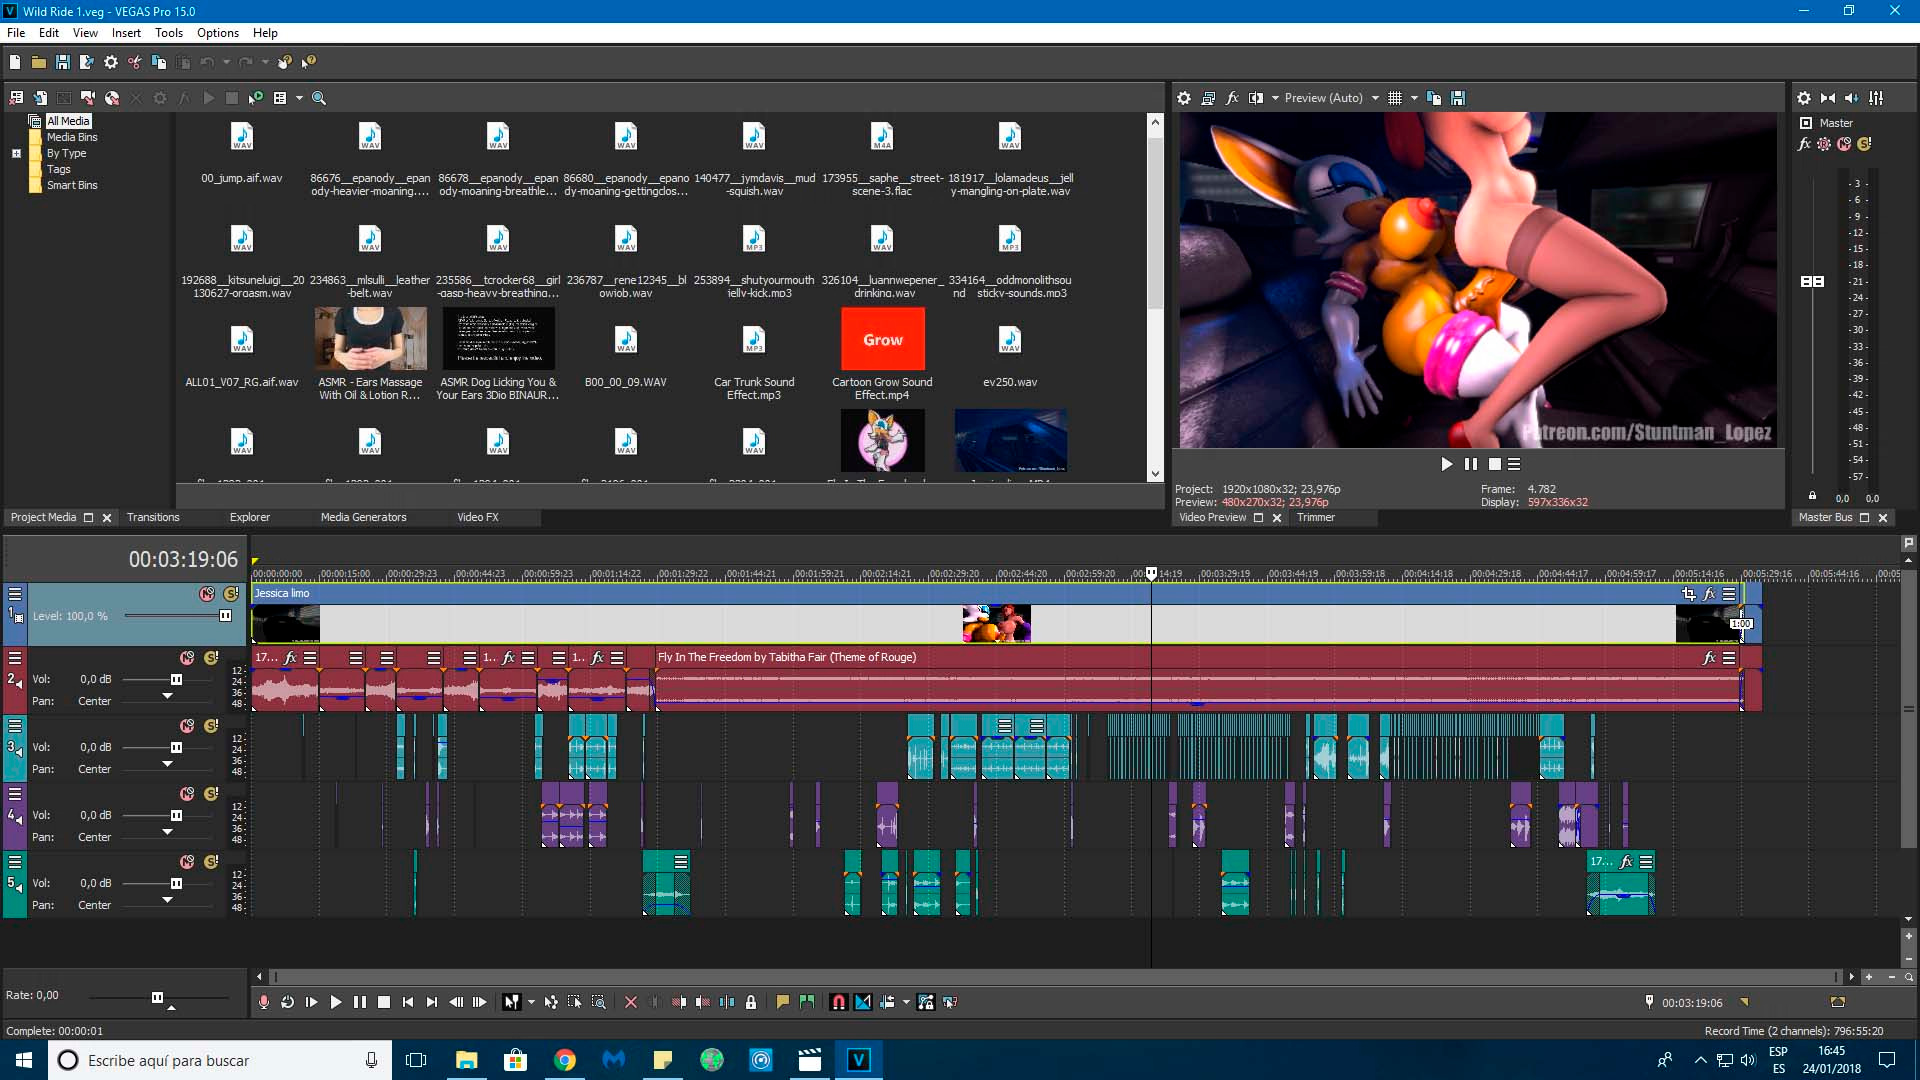Click the Record microphone button in transport bar
The width and height of the screenshot is (1920, 1080).
coord(263,1002)
